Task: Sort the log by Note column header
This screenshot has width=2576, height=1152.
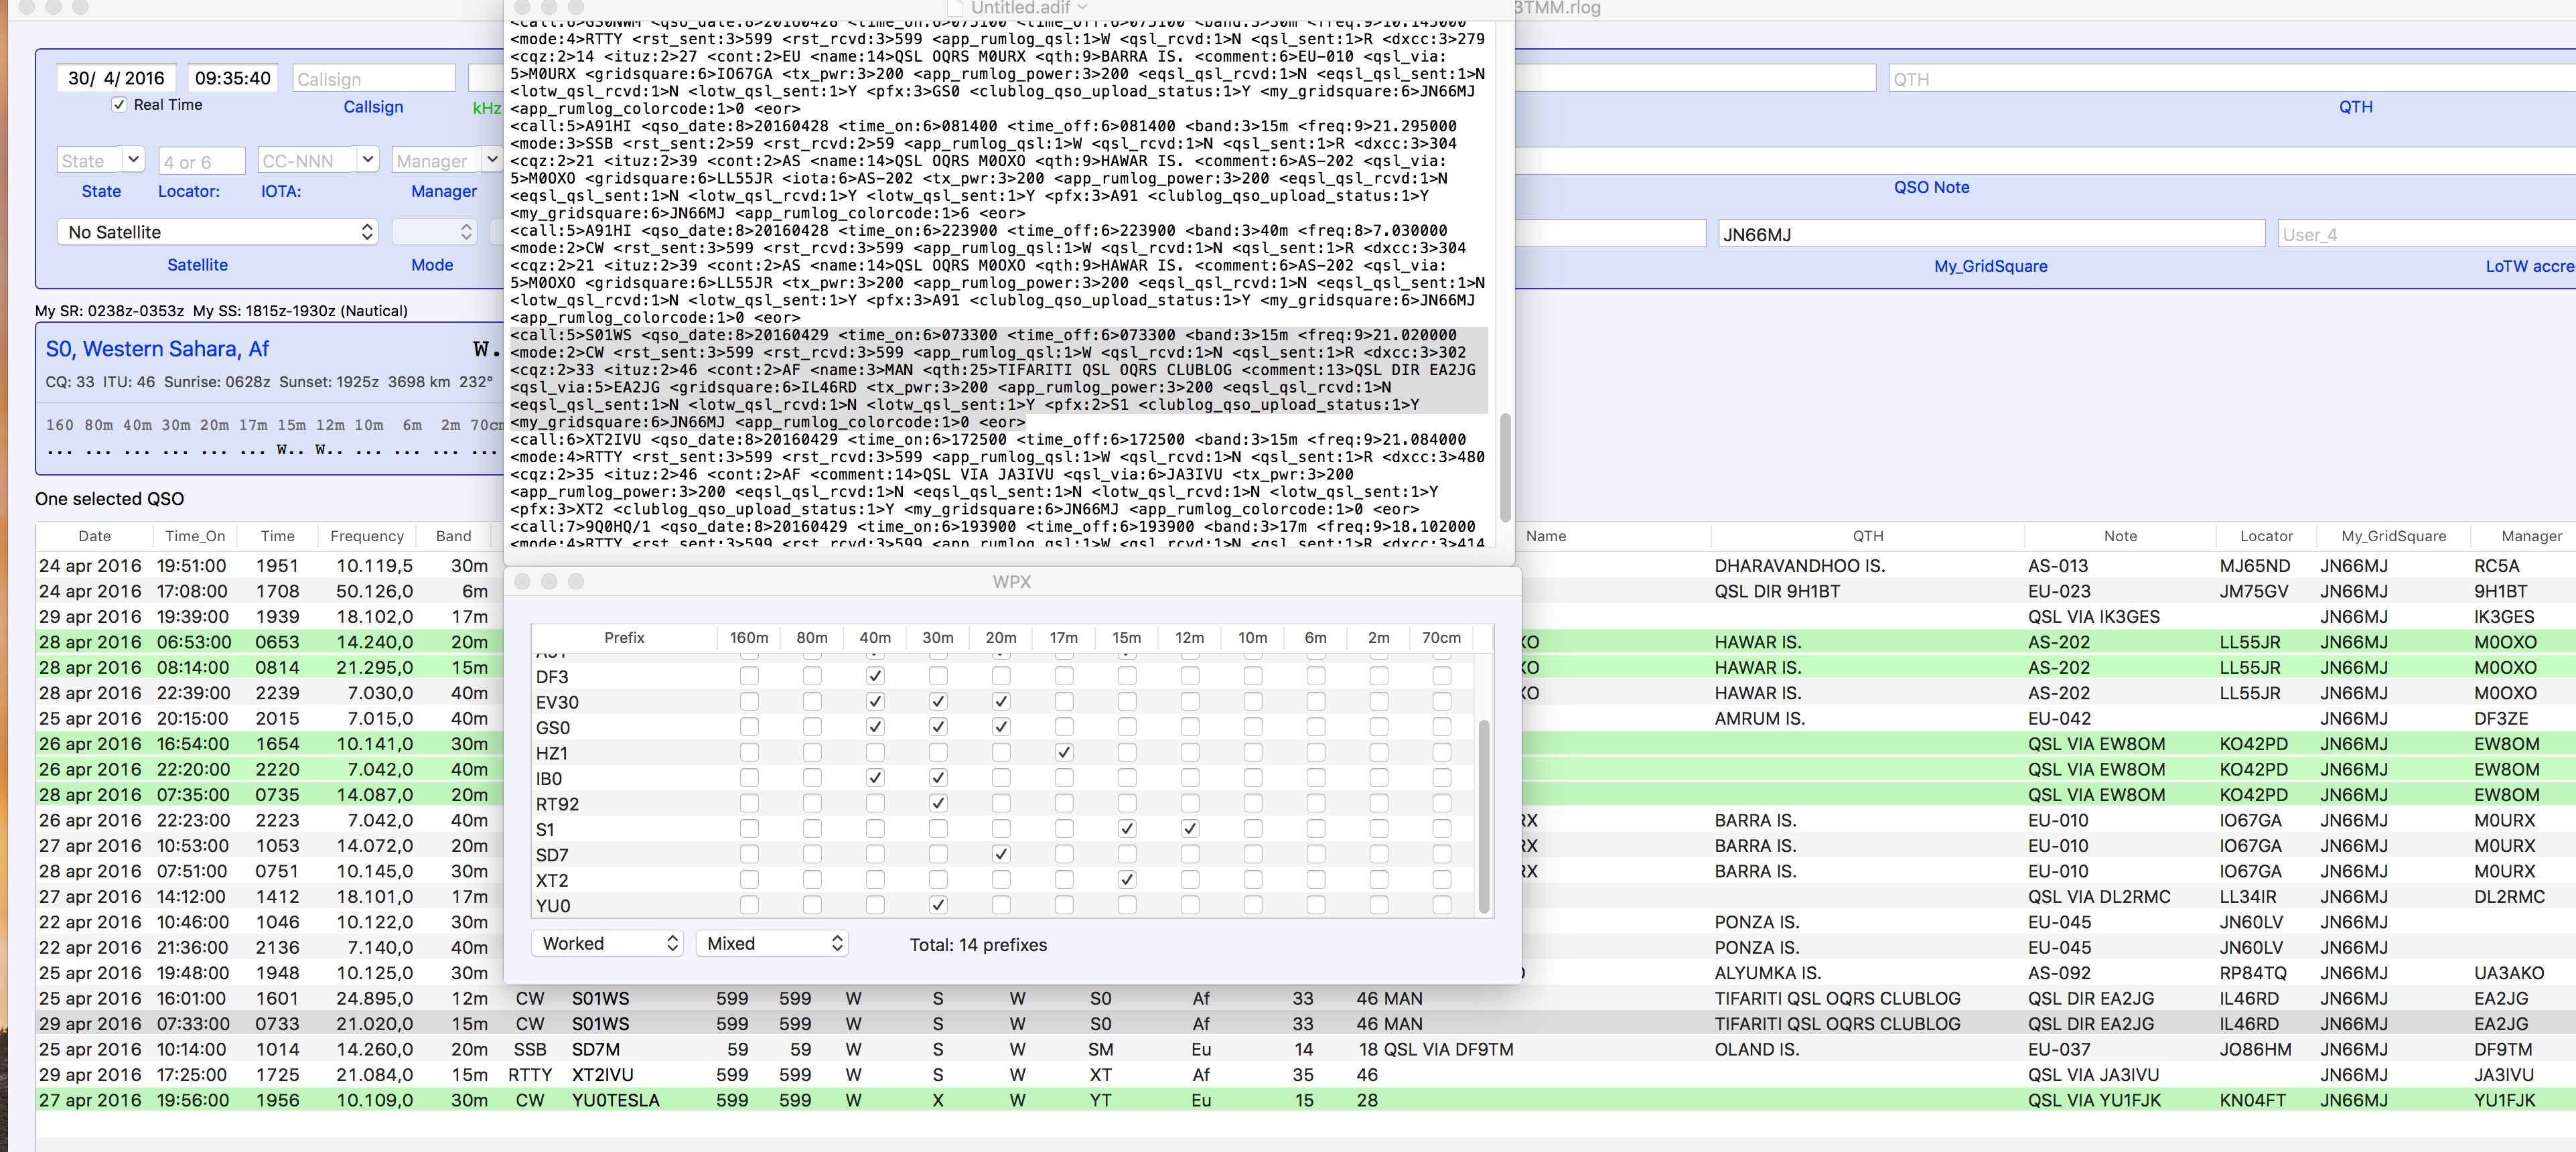Action: pos(2120,536)
